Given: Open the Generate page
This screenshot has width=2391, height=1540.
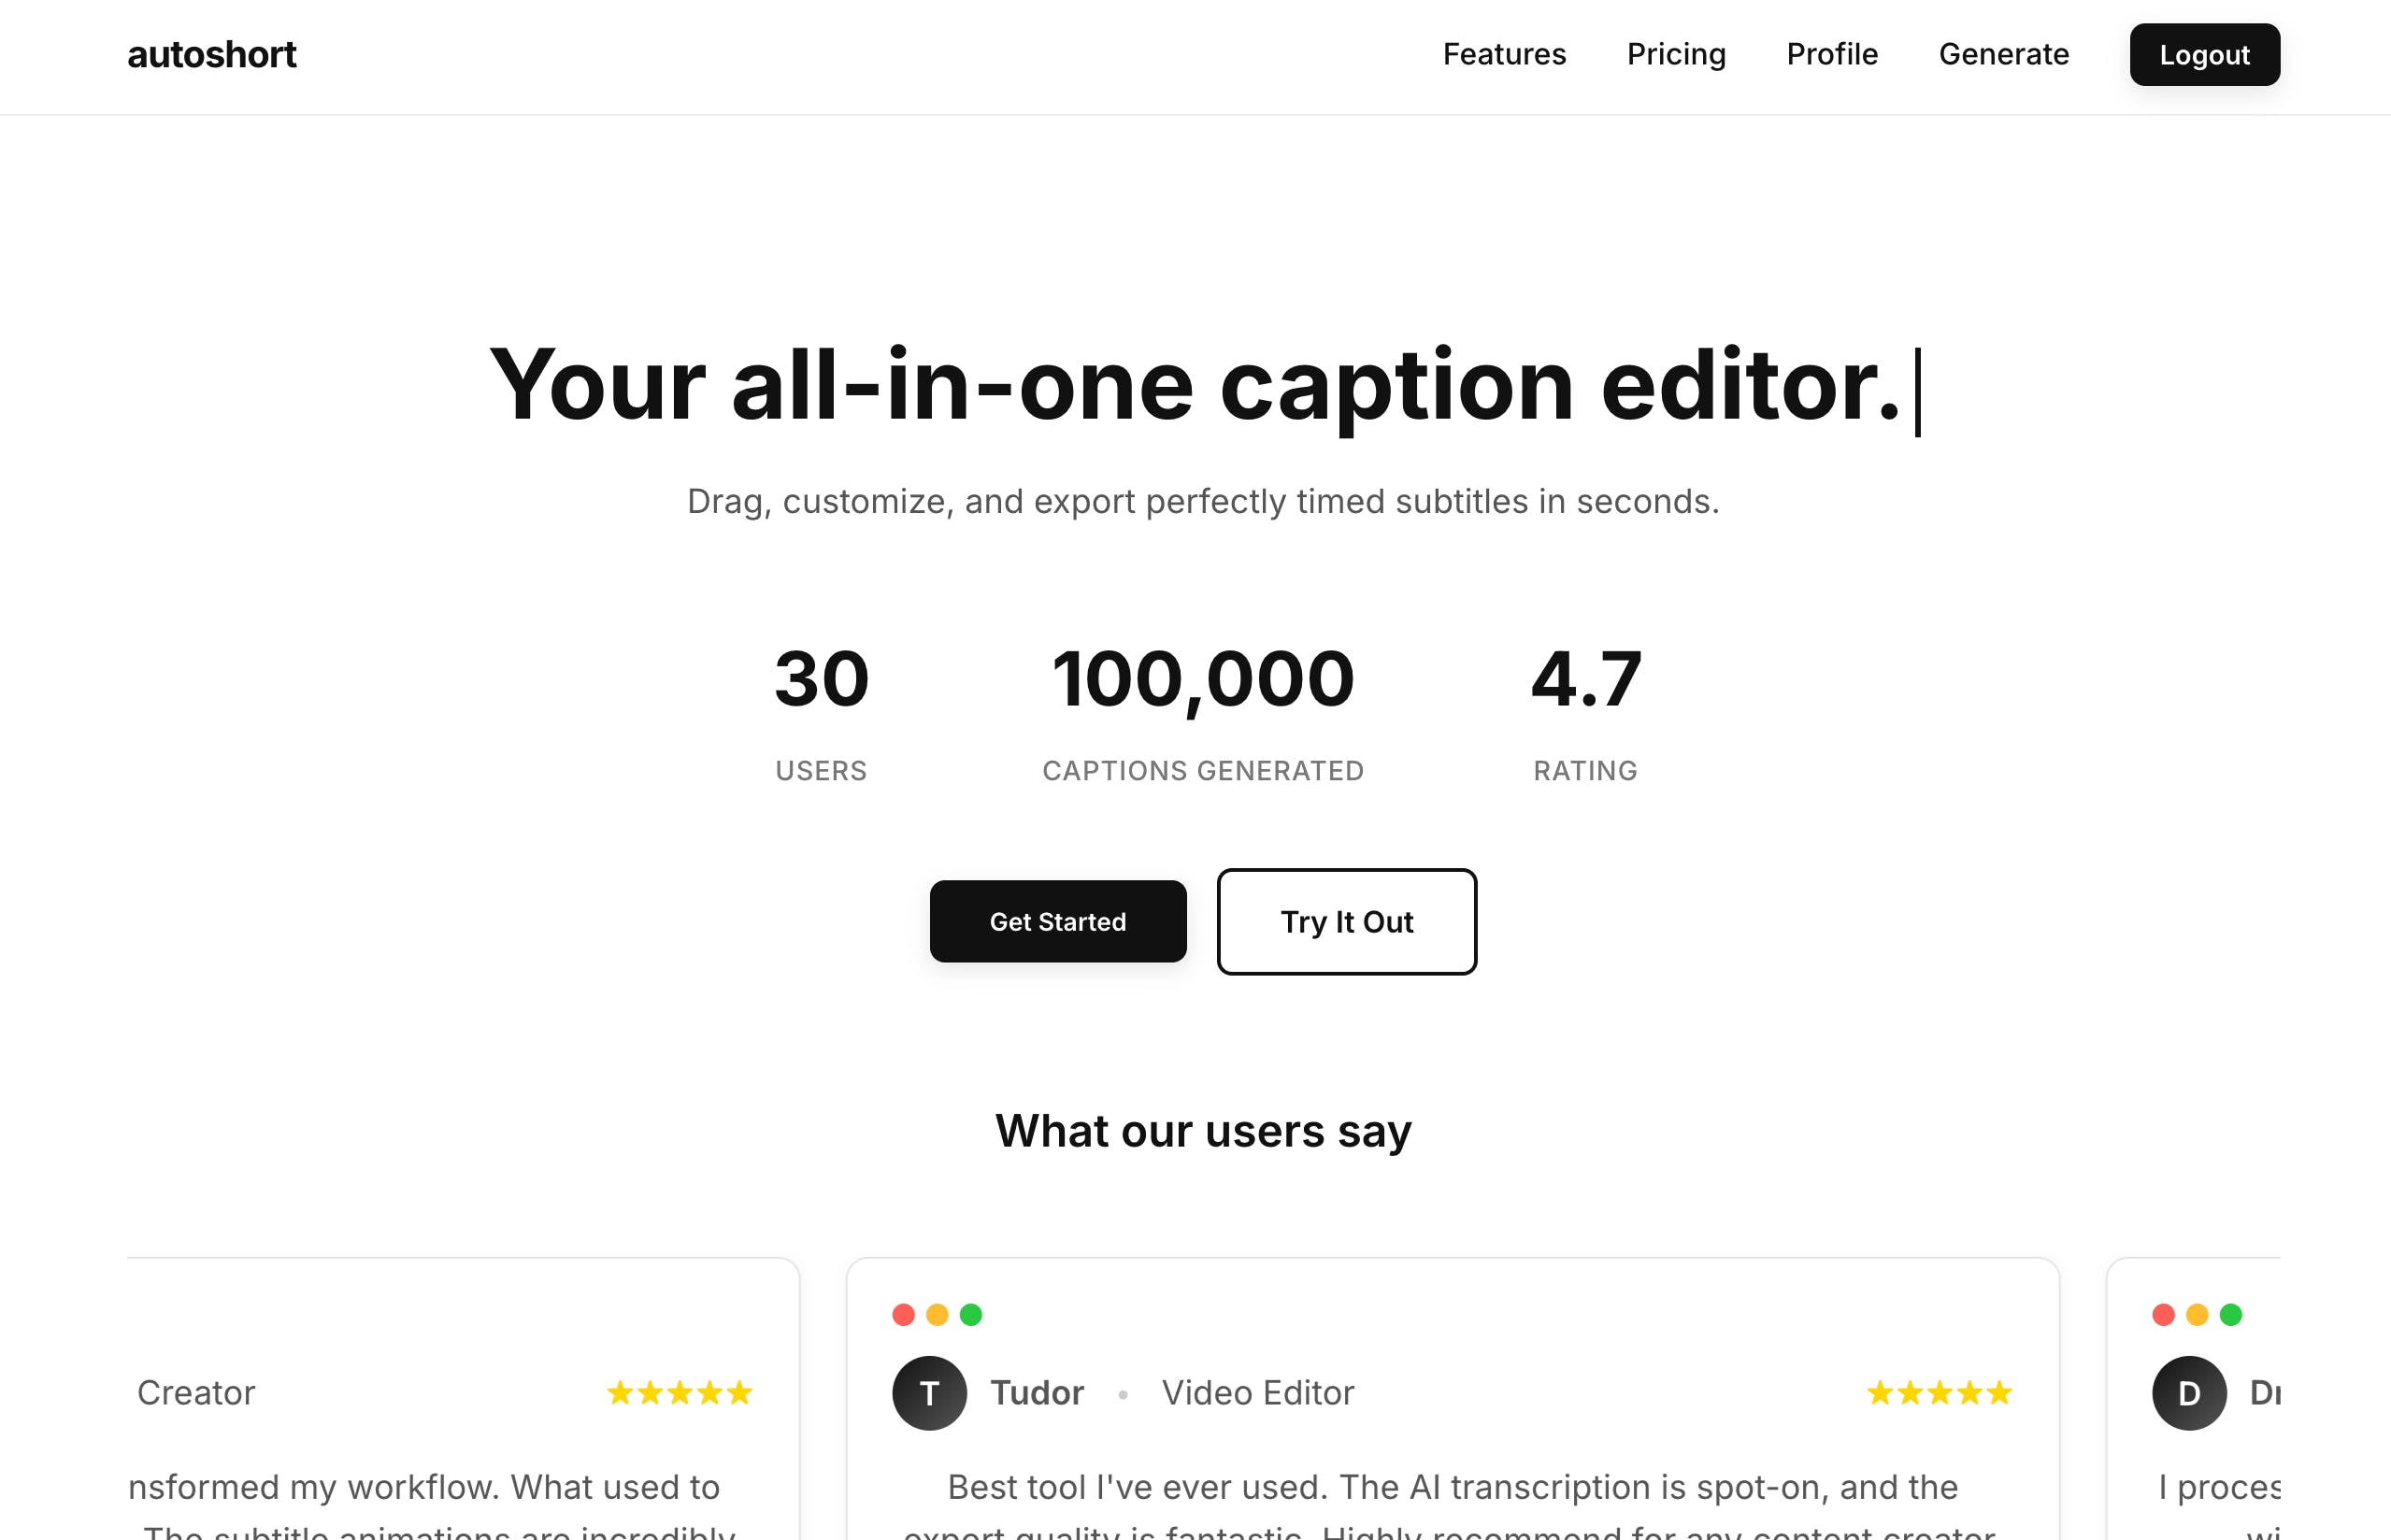Looking at the screenshot, I should pos(2003,54).
